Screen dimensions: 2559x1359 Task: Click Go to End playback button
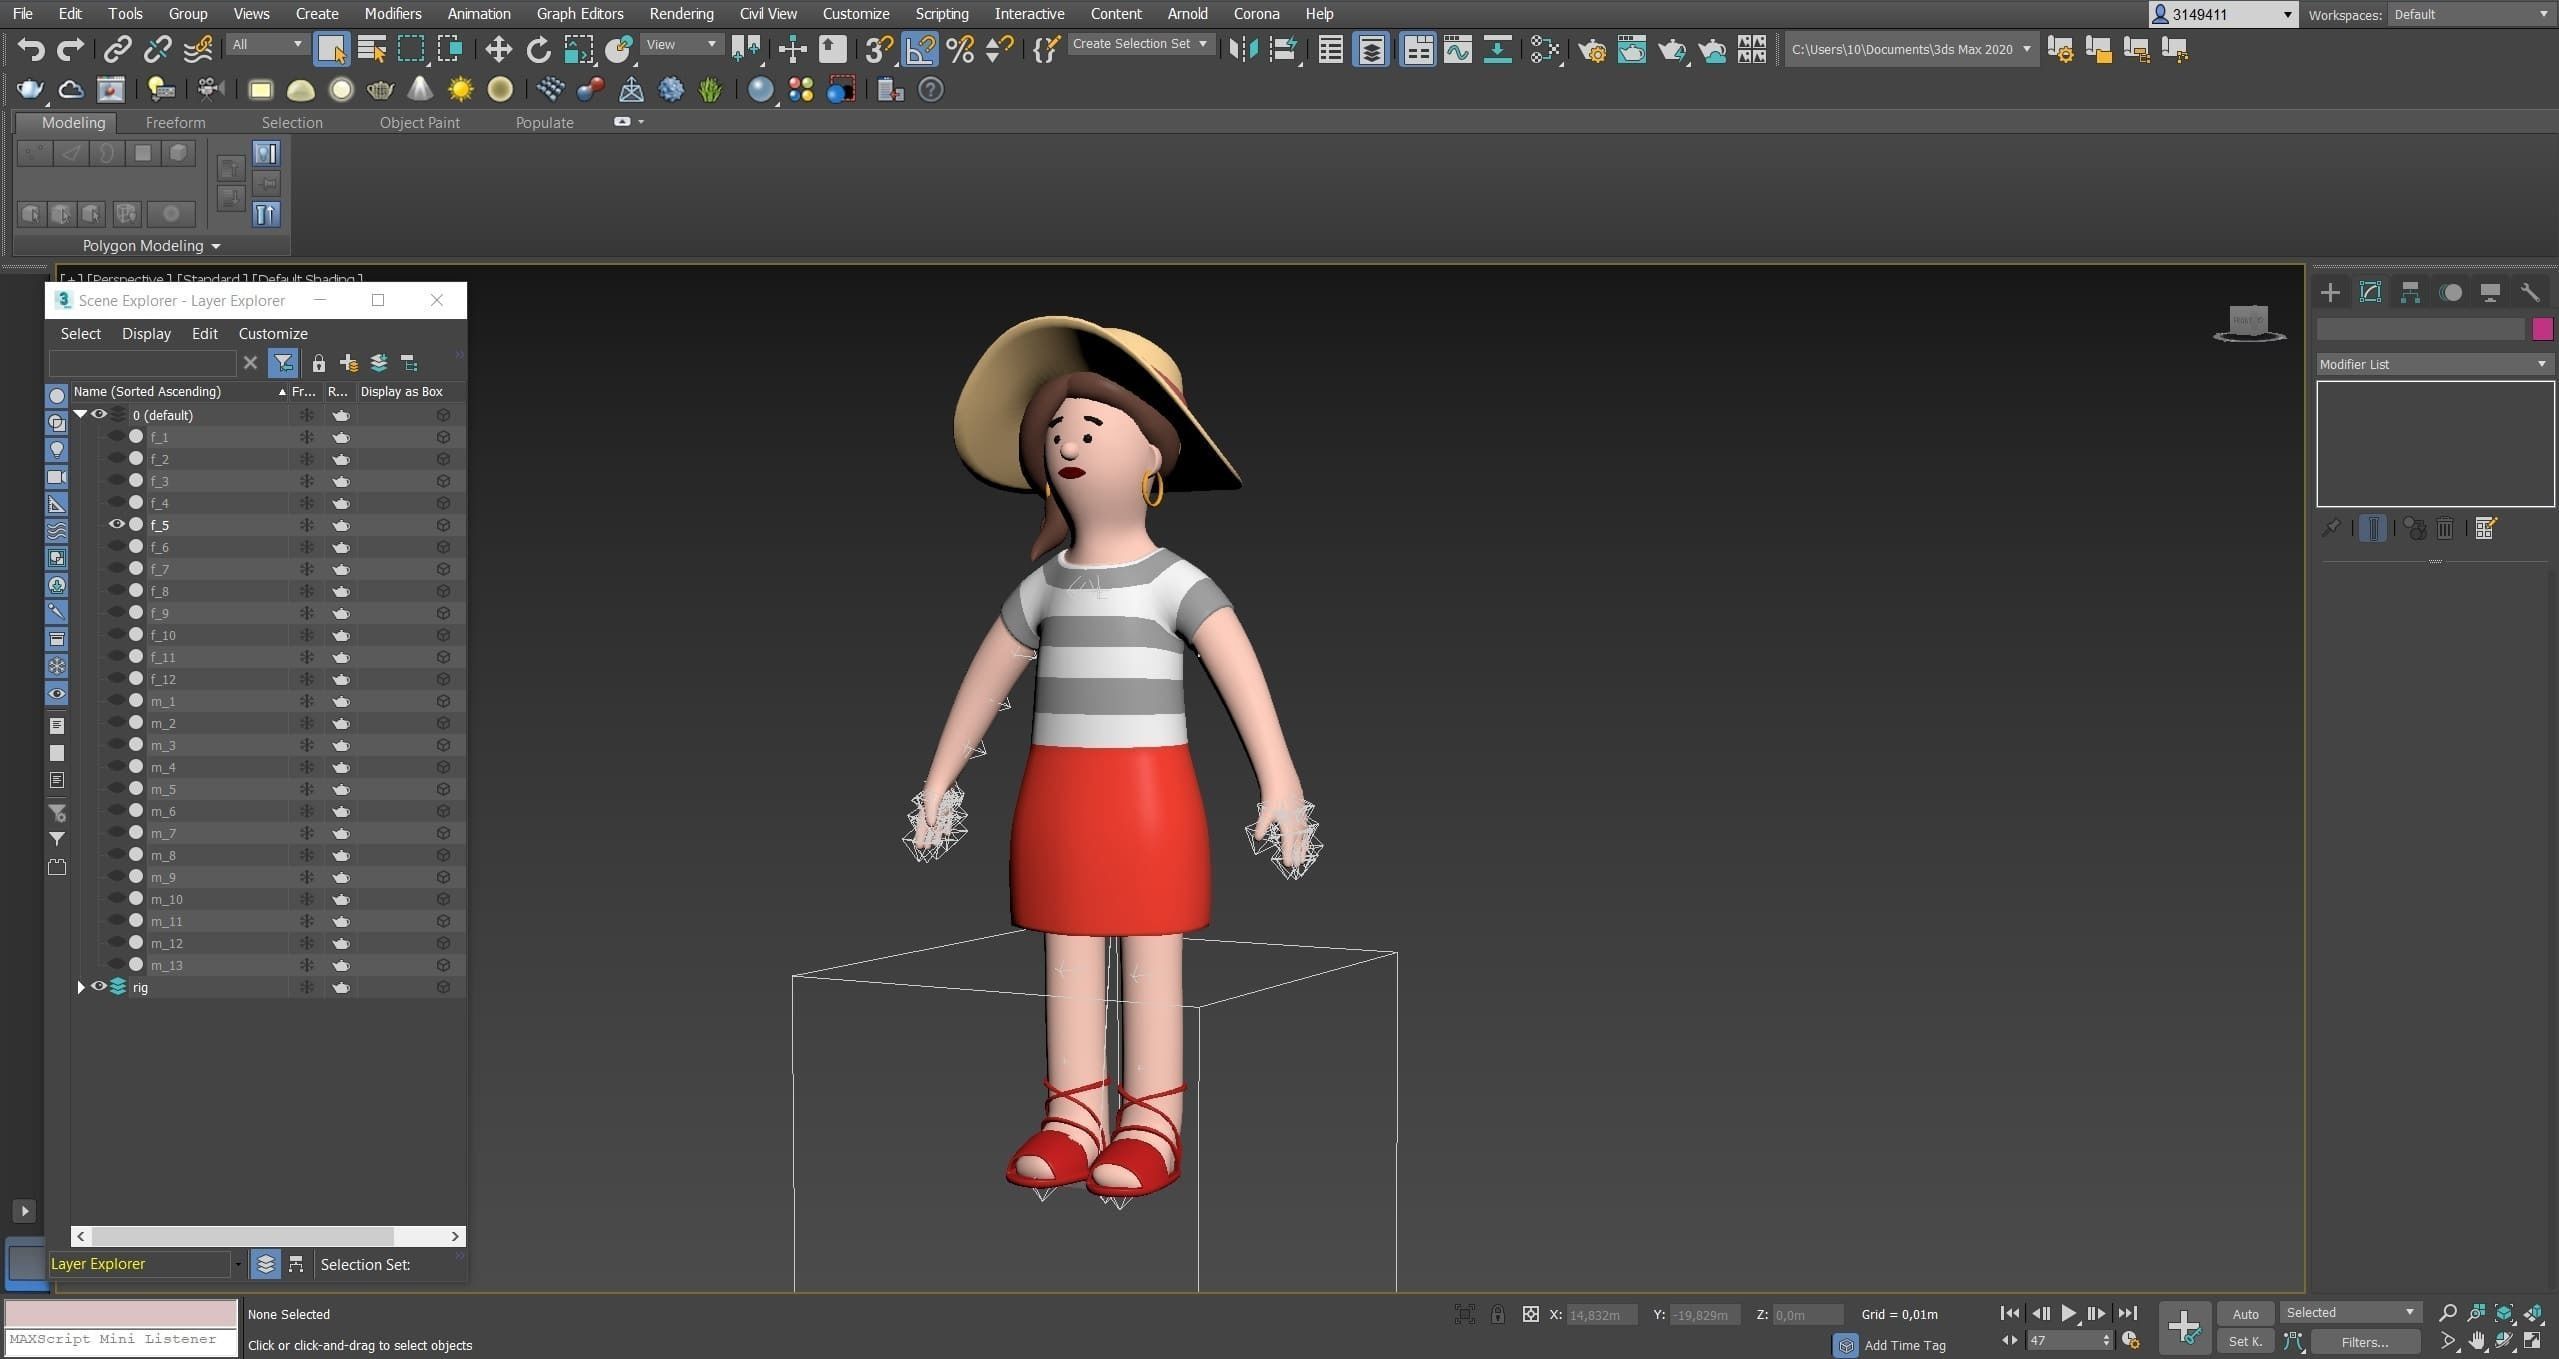pos(2127,1313)
